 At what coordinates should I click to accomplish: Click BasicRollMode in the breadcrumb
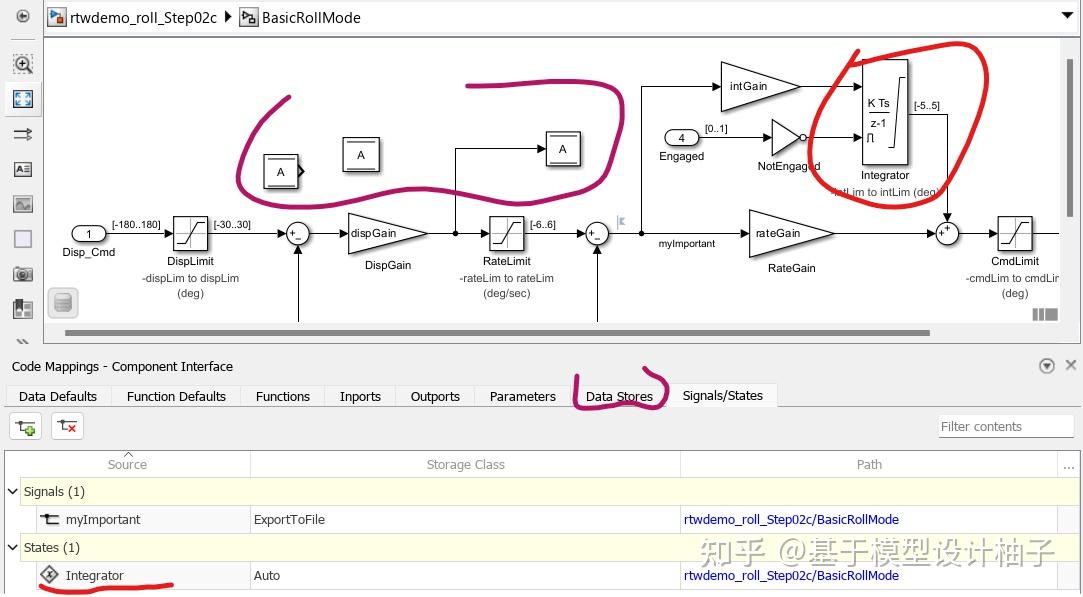[311, 17]
